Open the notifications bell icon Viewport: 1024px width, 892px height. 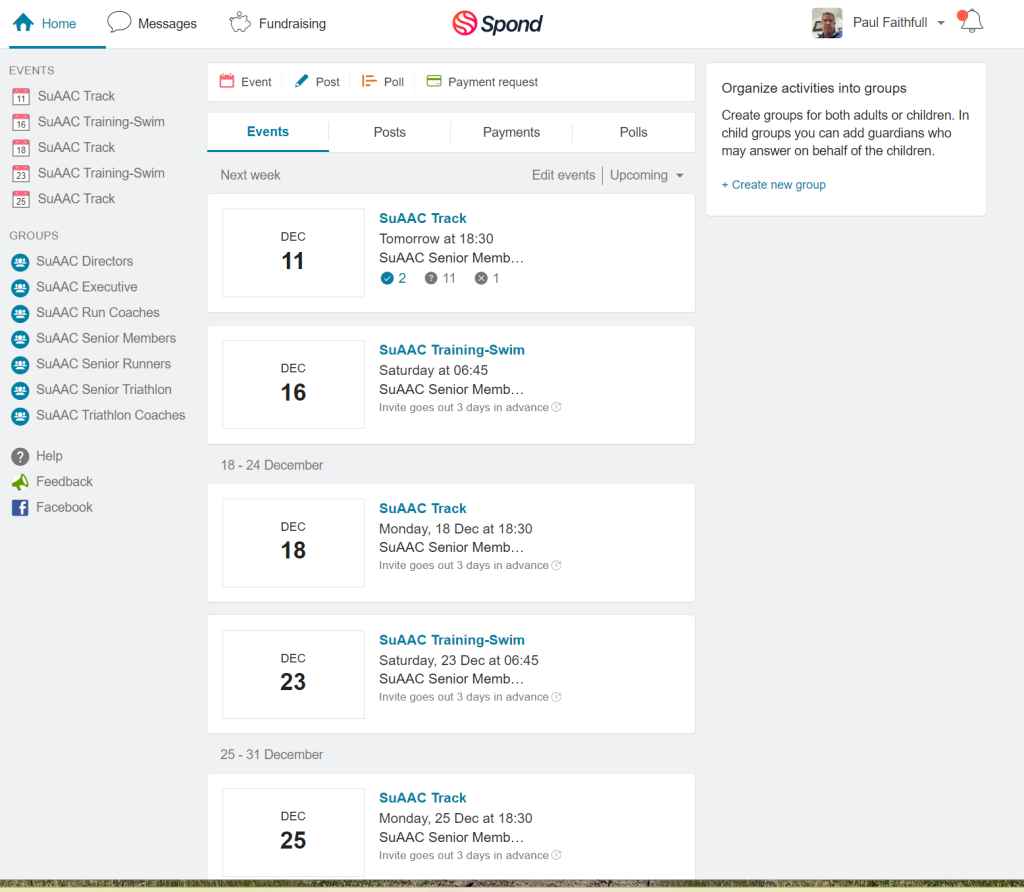pyautogui.click(x=971, y=22)
